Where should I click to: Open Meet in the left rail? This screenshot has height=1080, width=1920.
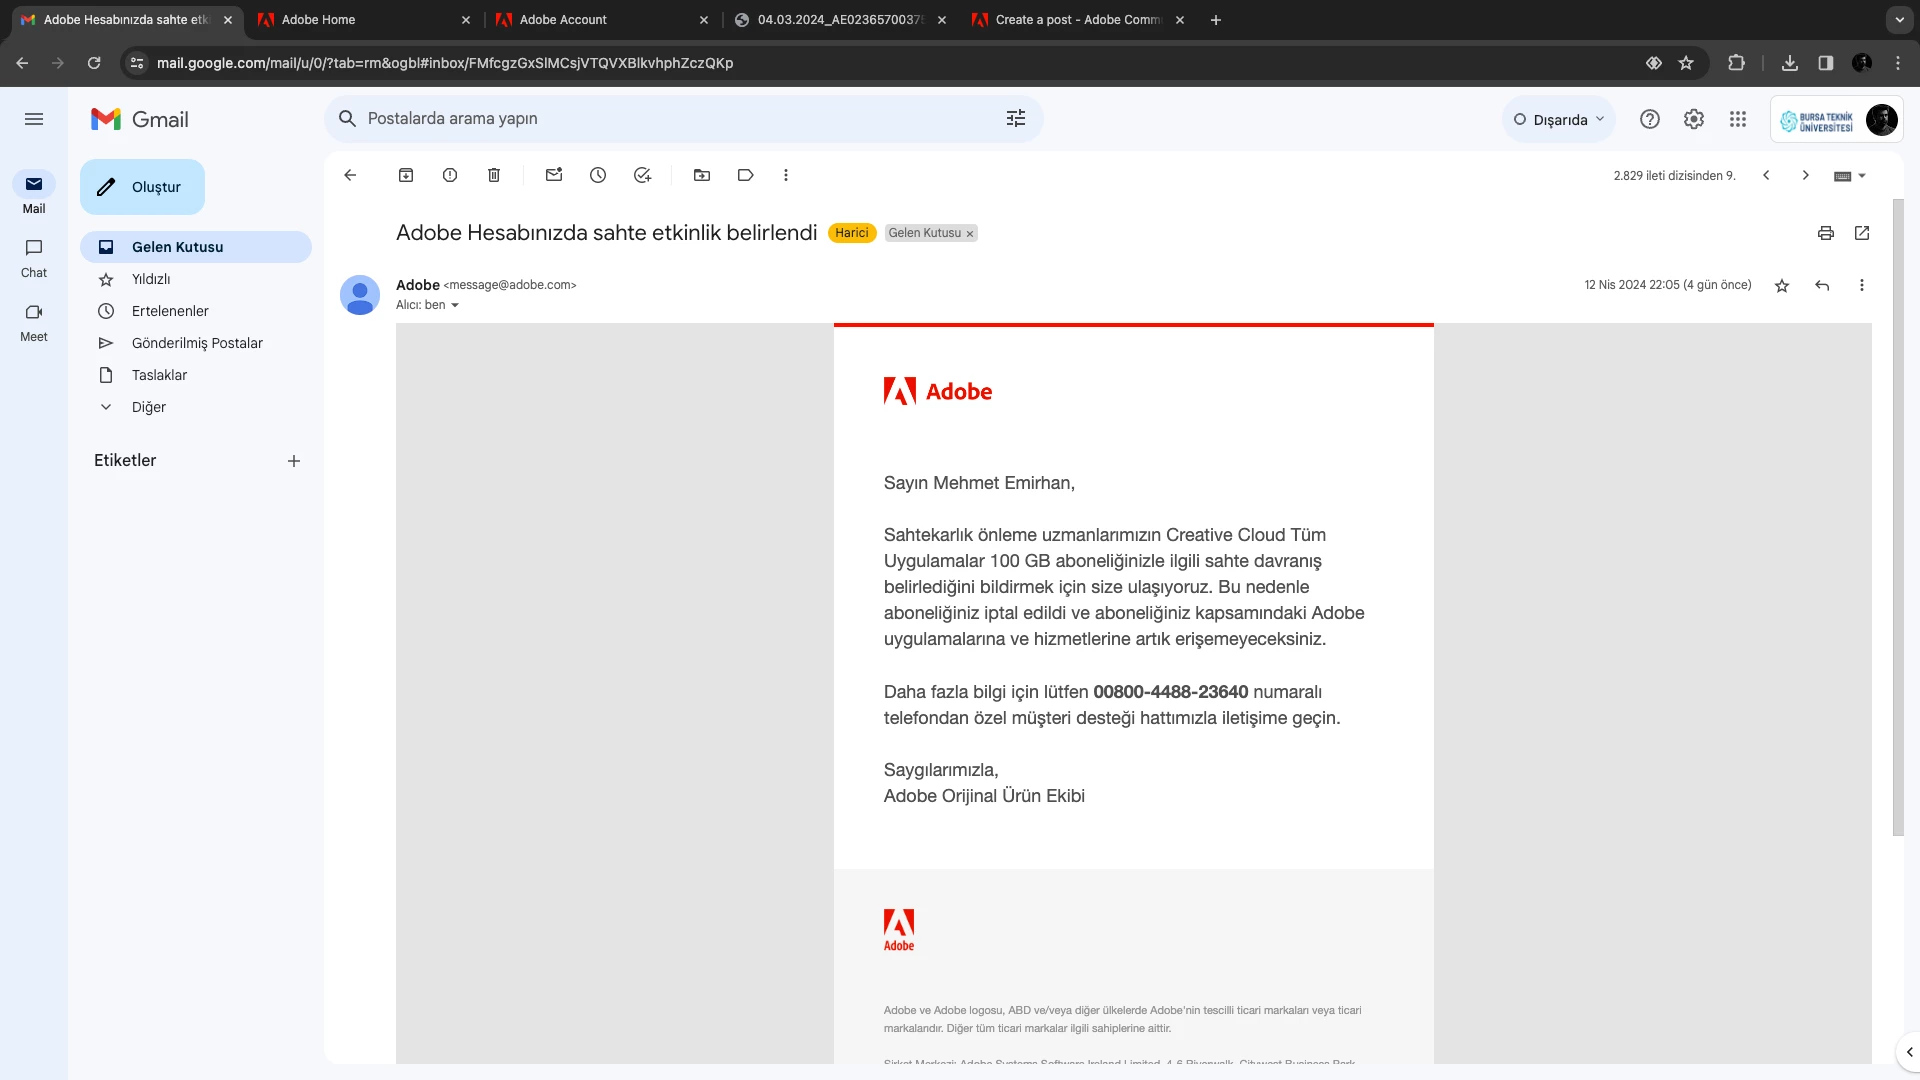tap(34, 322)
